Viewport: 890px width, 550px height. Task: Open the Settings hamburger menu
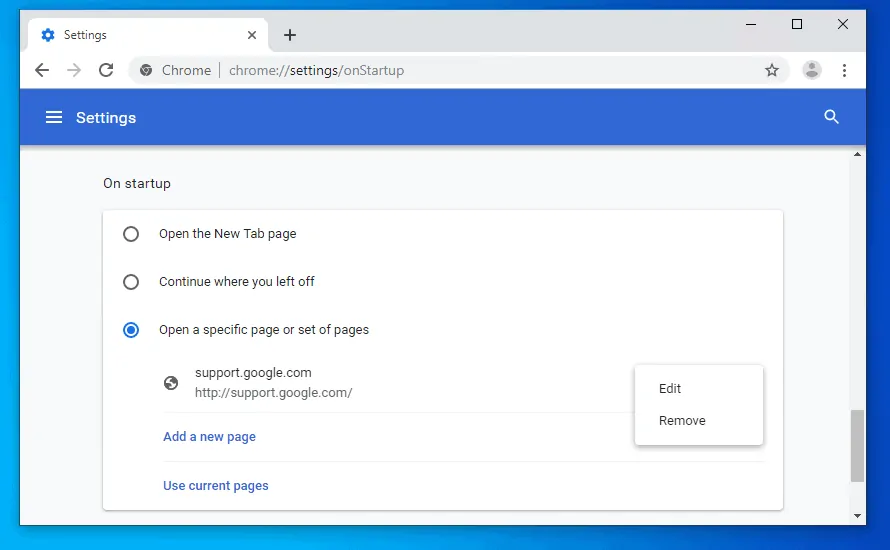click(54, 117)
